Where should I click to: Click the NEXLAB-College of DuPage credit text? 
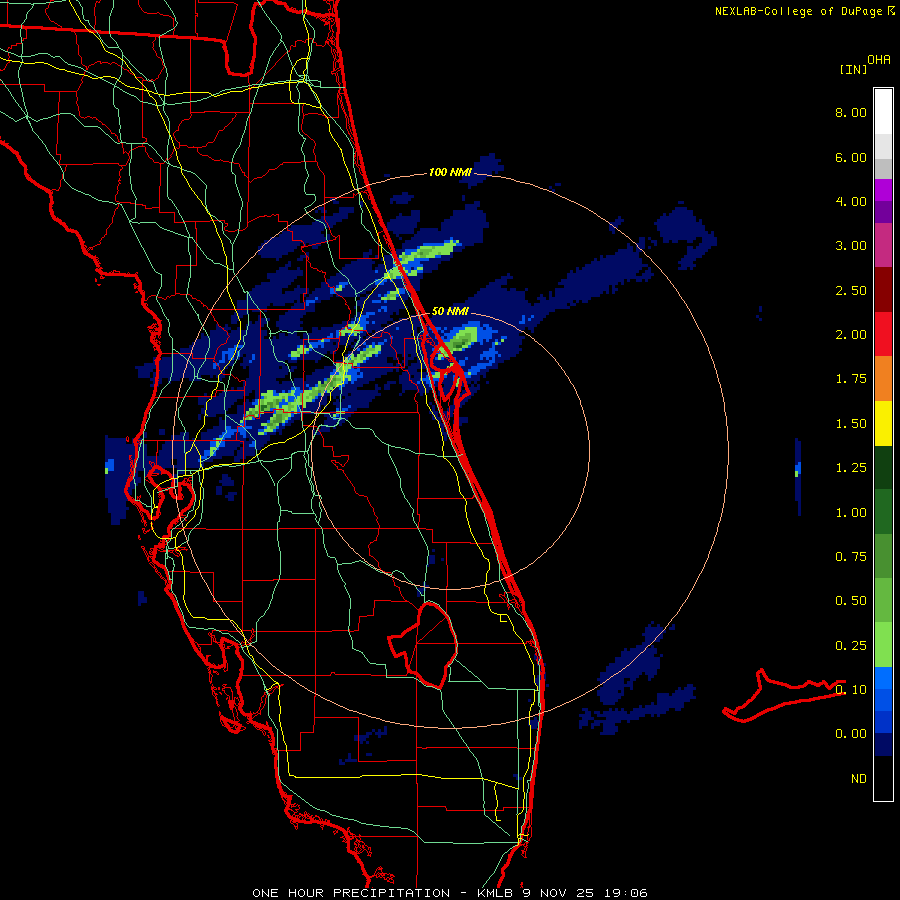click(804, 11)
